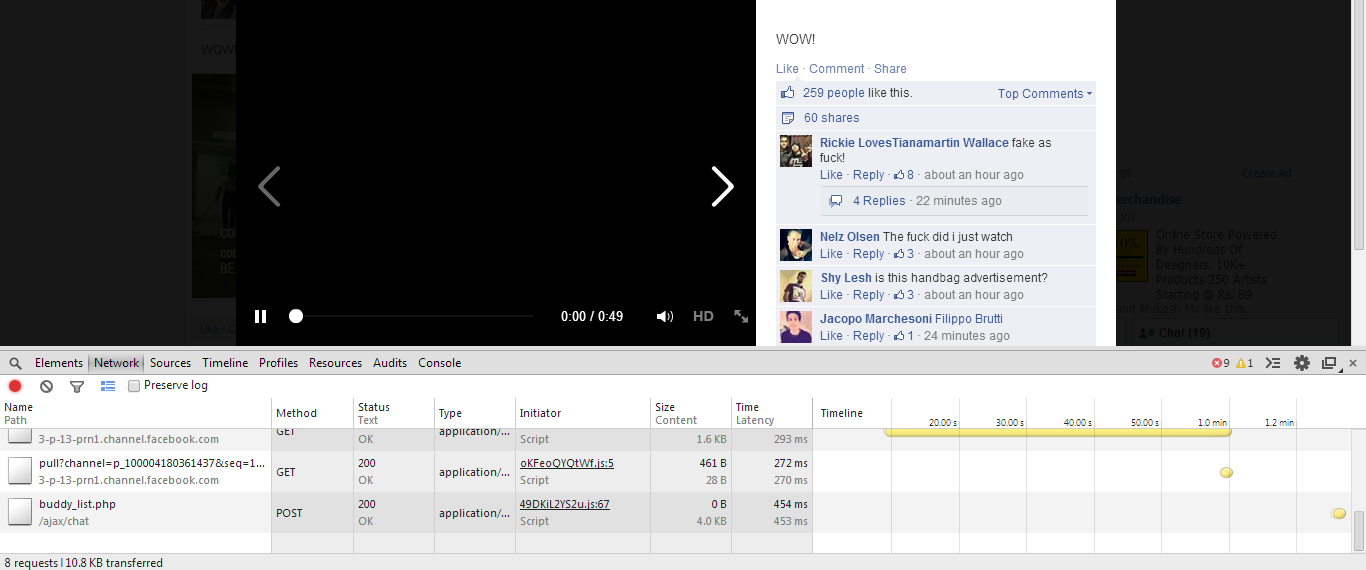Go to next photo with right arrow
This screenshot has width=1366, height=570.
pyautogui.click(x=722, y=186)
